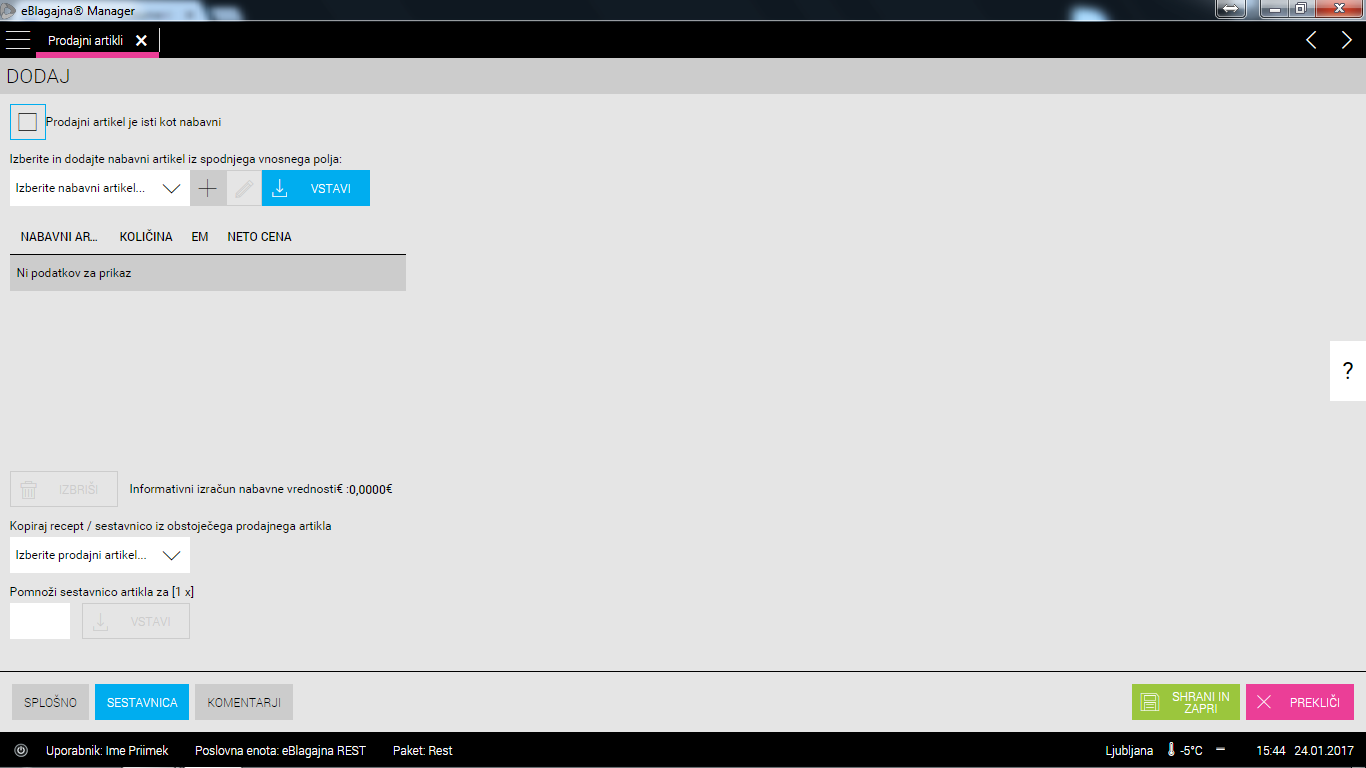Click the blue Vstavi button
Screen dimensions: 1366x768
(x=316, y=188)
